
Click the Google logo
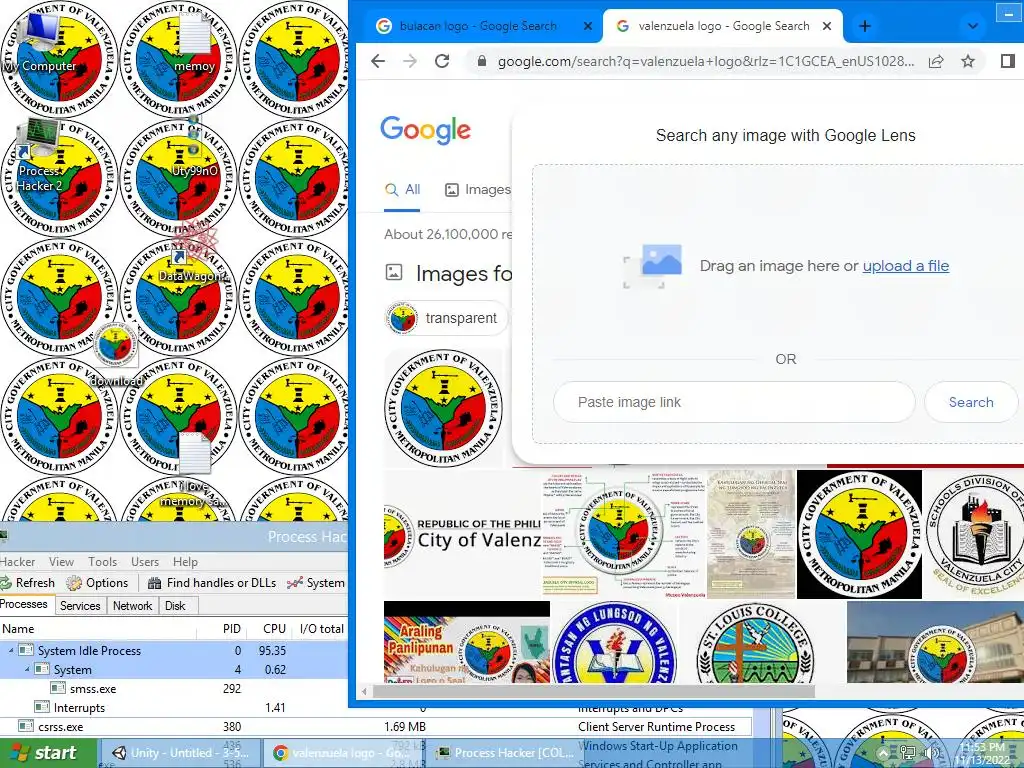pyautogui.click(x=425, y=130)
